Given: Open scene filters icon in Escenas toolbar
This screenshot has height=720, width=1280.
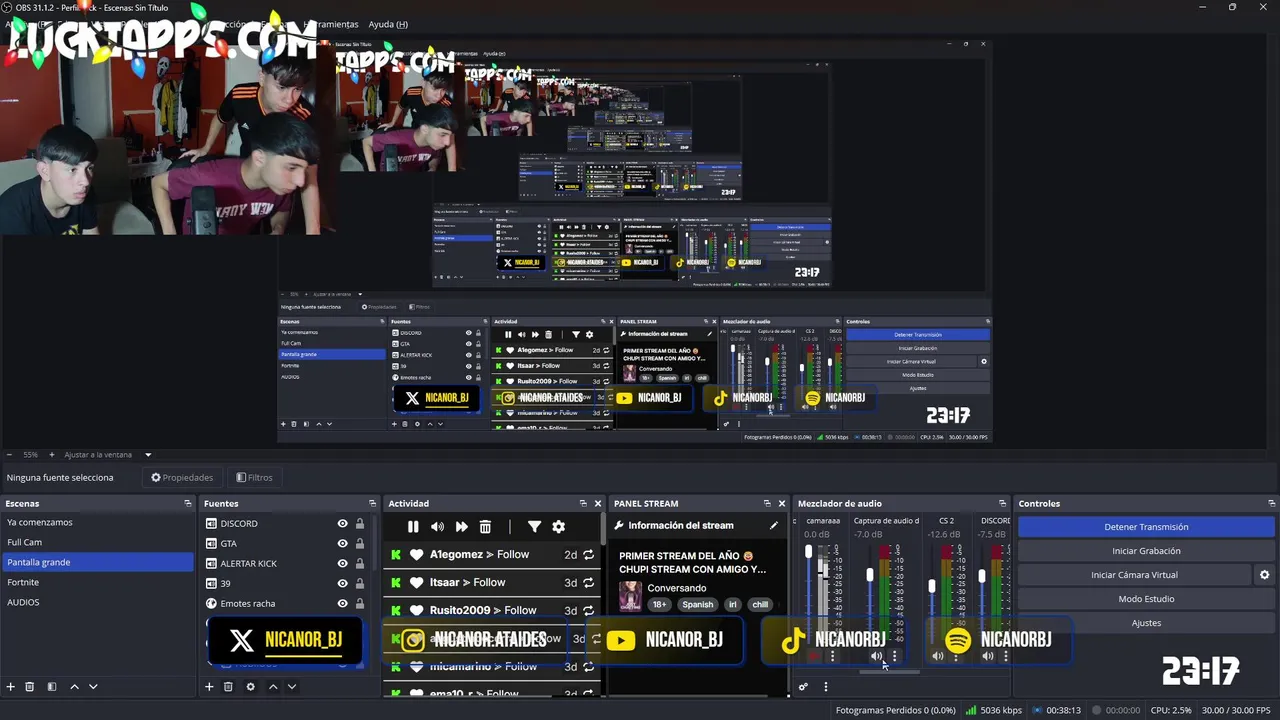Looking at the screenshot, I should click(51, 687).
